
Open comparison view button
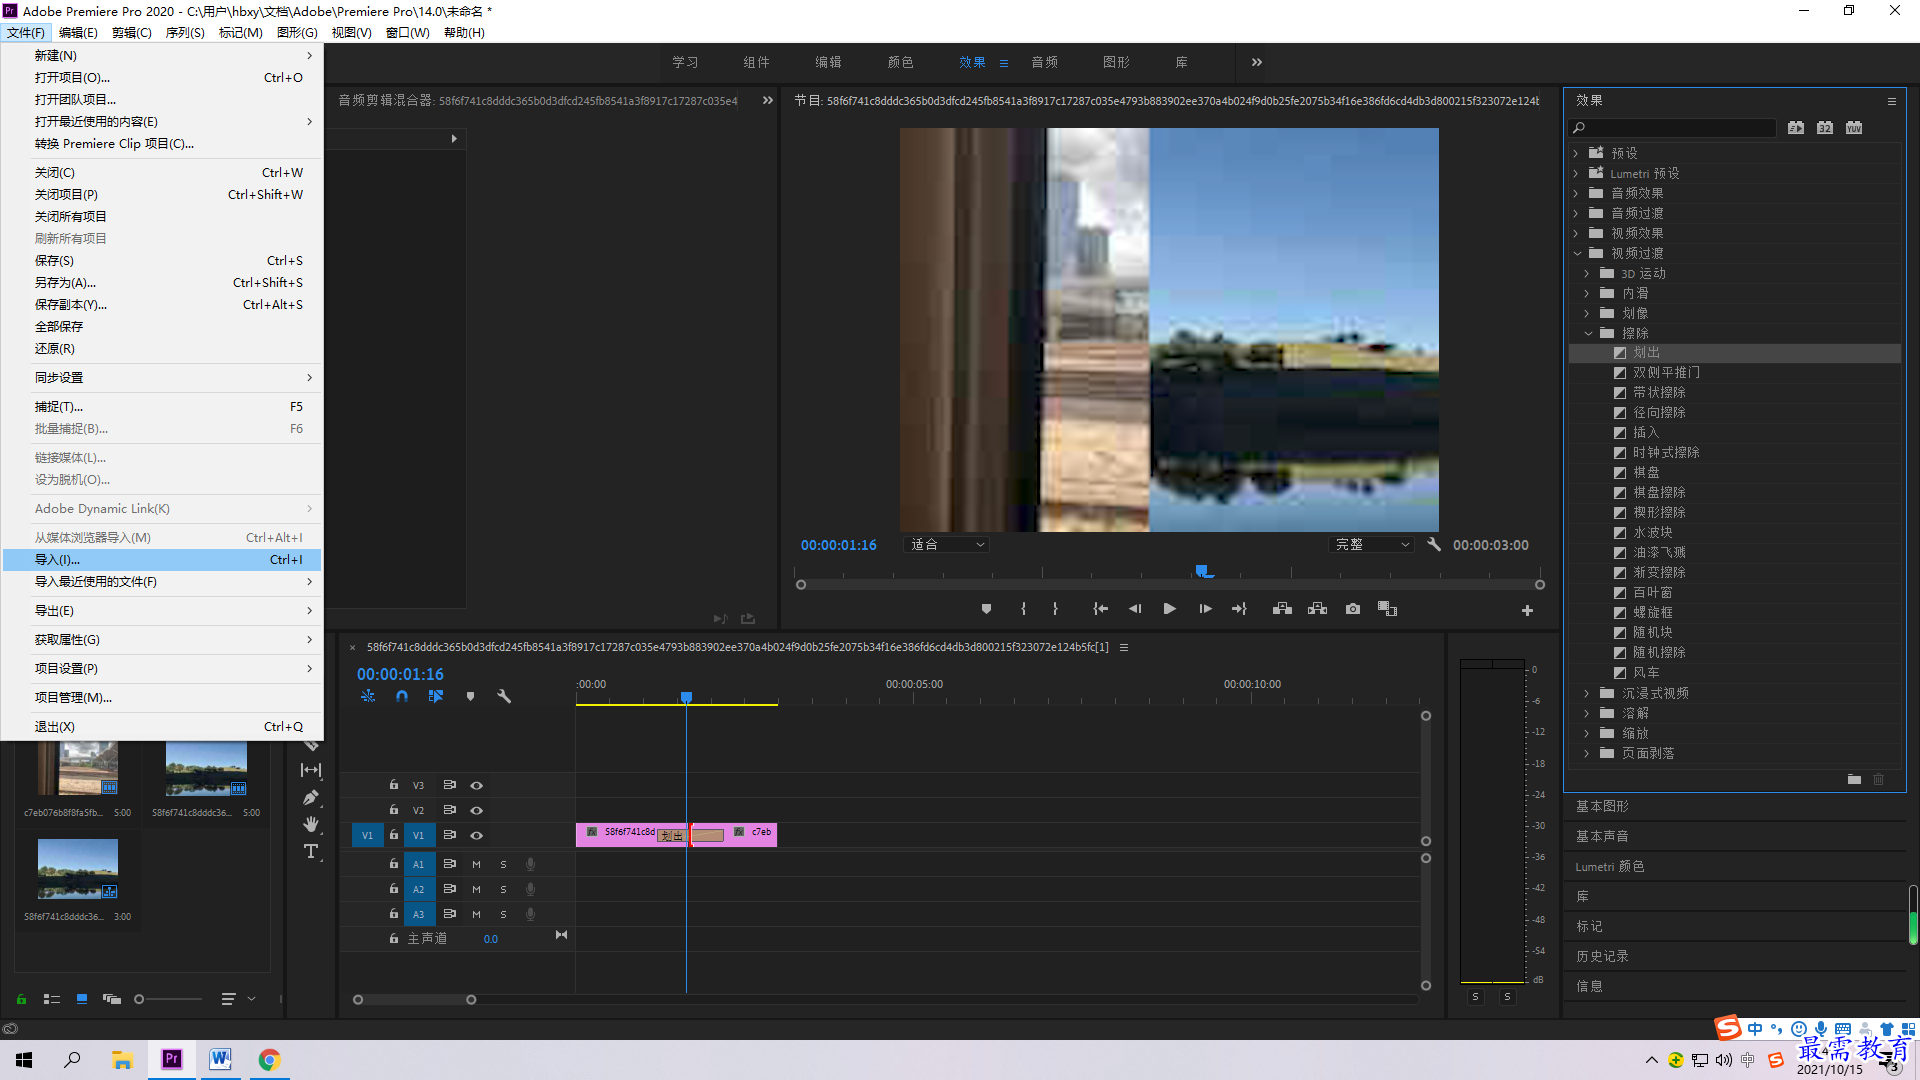click(1387, 609)
